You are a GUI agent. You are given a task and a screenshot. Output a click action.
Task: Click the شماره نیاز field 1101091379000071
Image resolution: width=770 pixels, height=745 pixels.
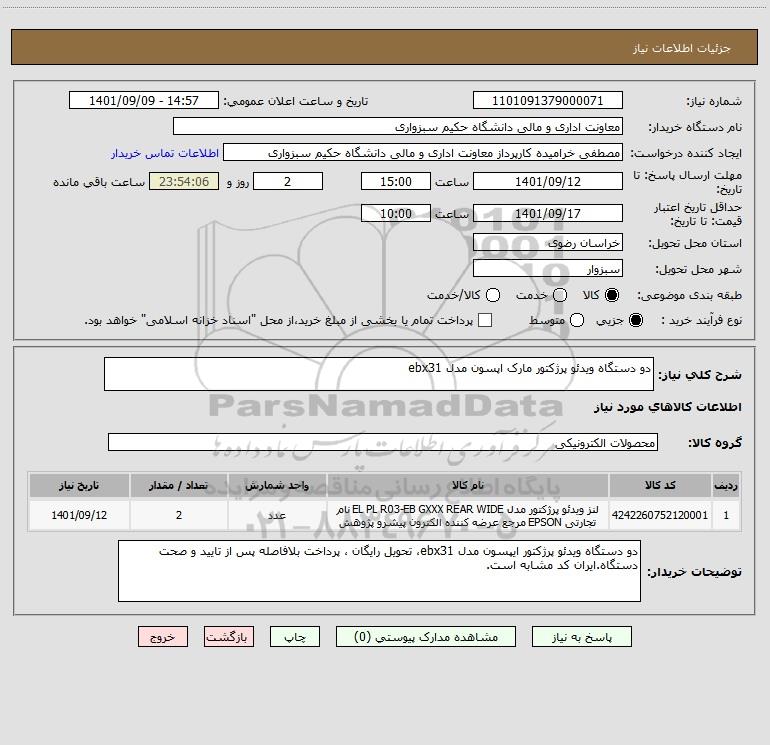click(x=548, y=101)
